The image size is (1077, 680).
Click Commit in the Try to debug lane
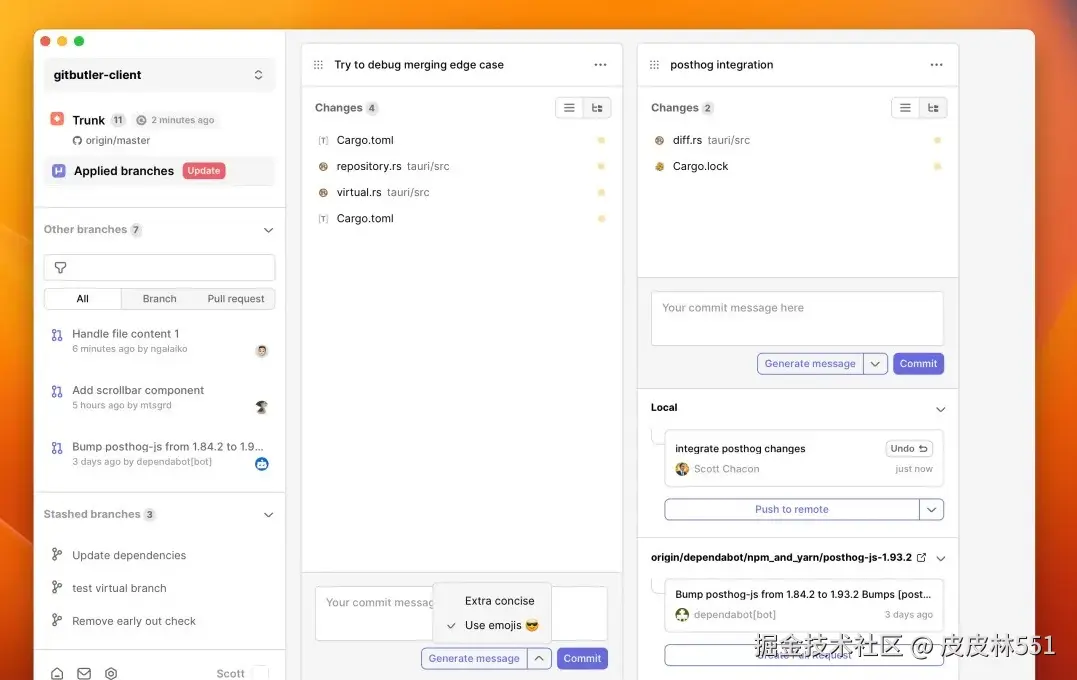click(582, 659)
